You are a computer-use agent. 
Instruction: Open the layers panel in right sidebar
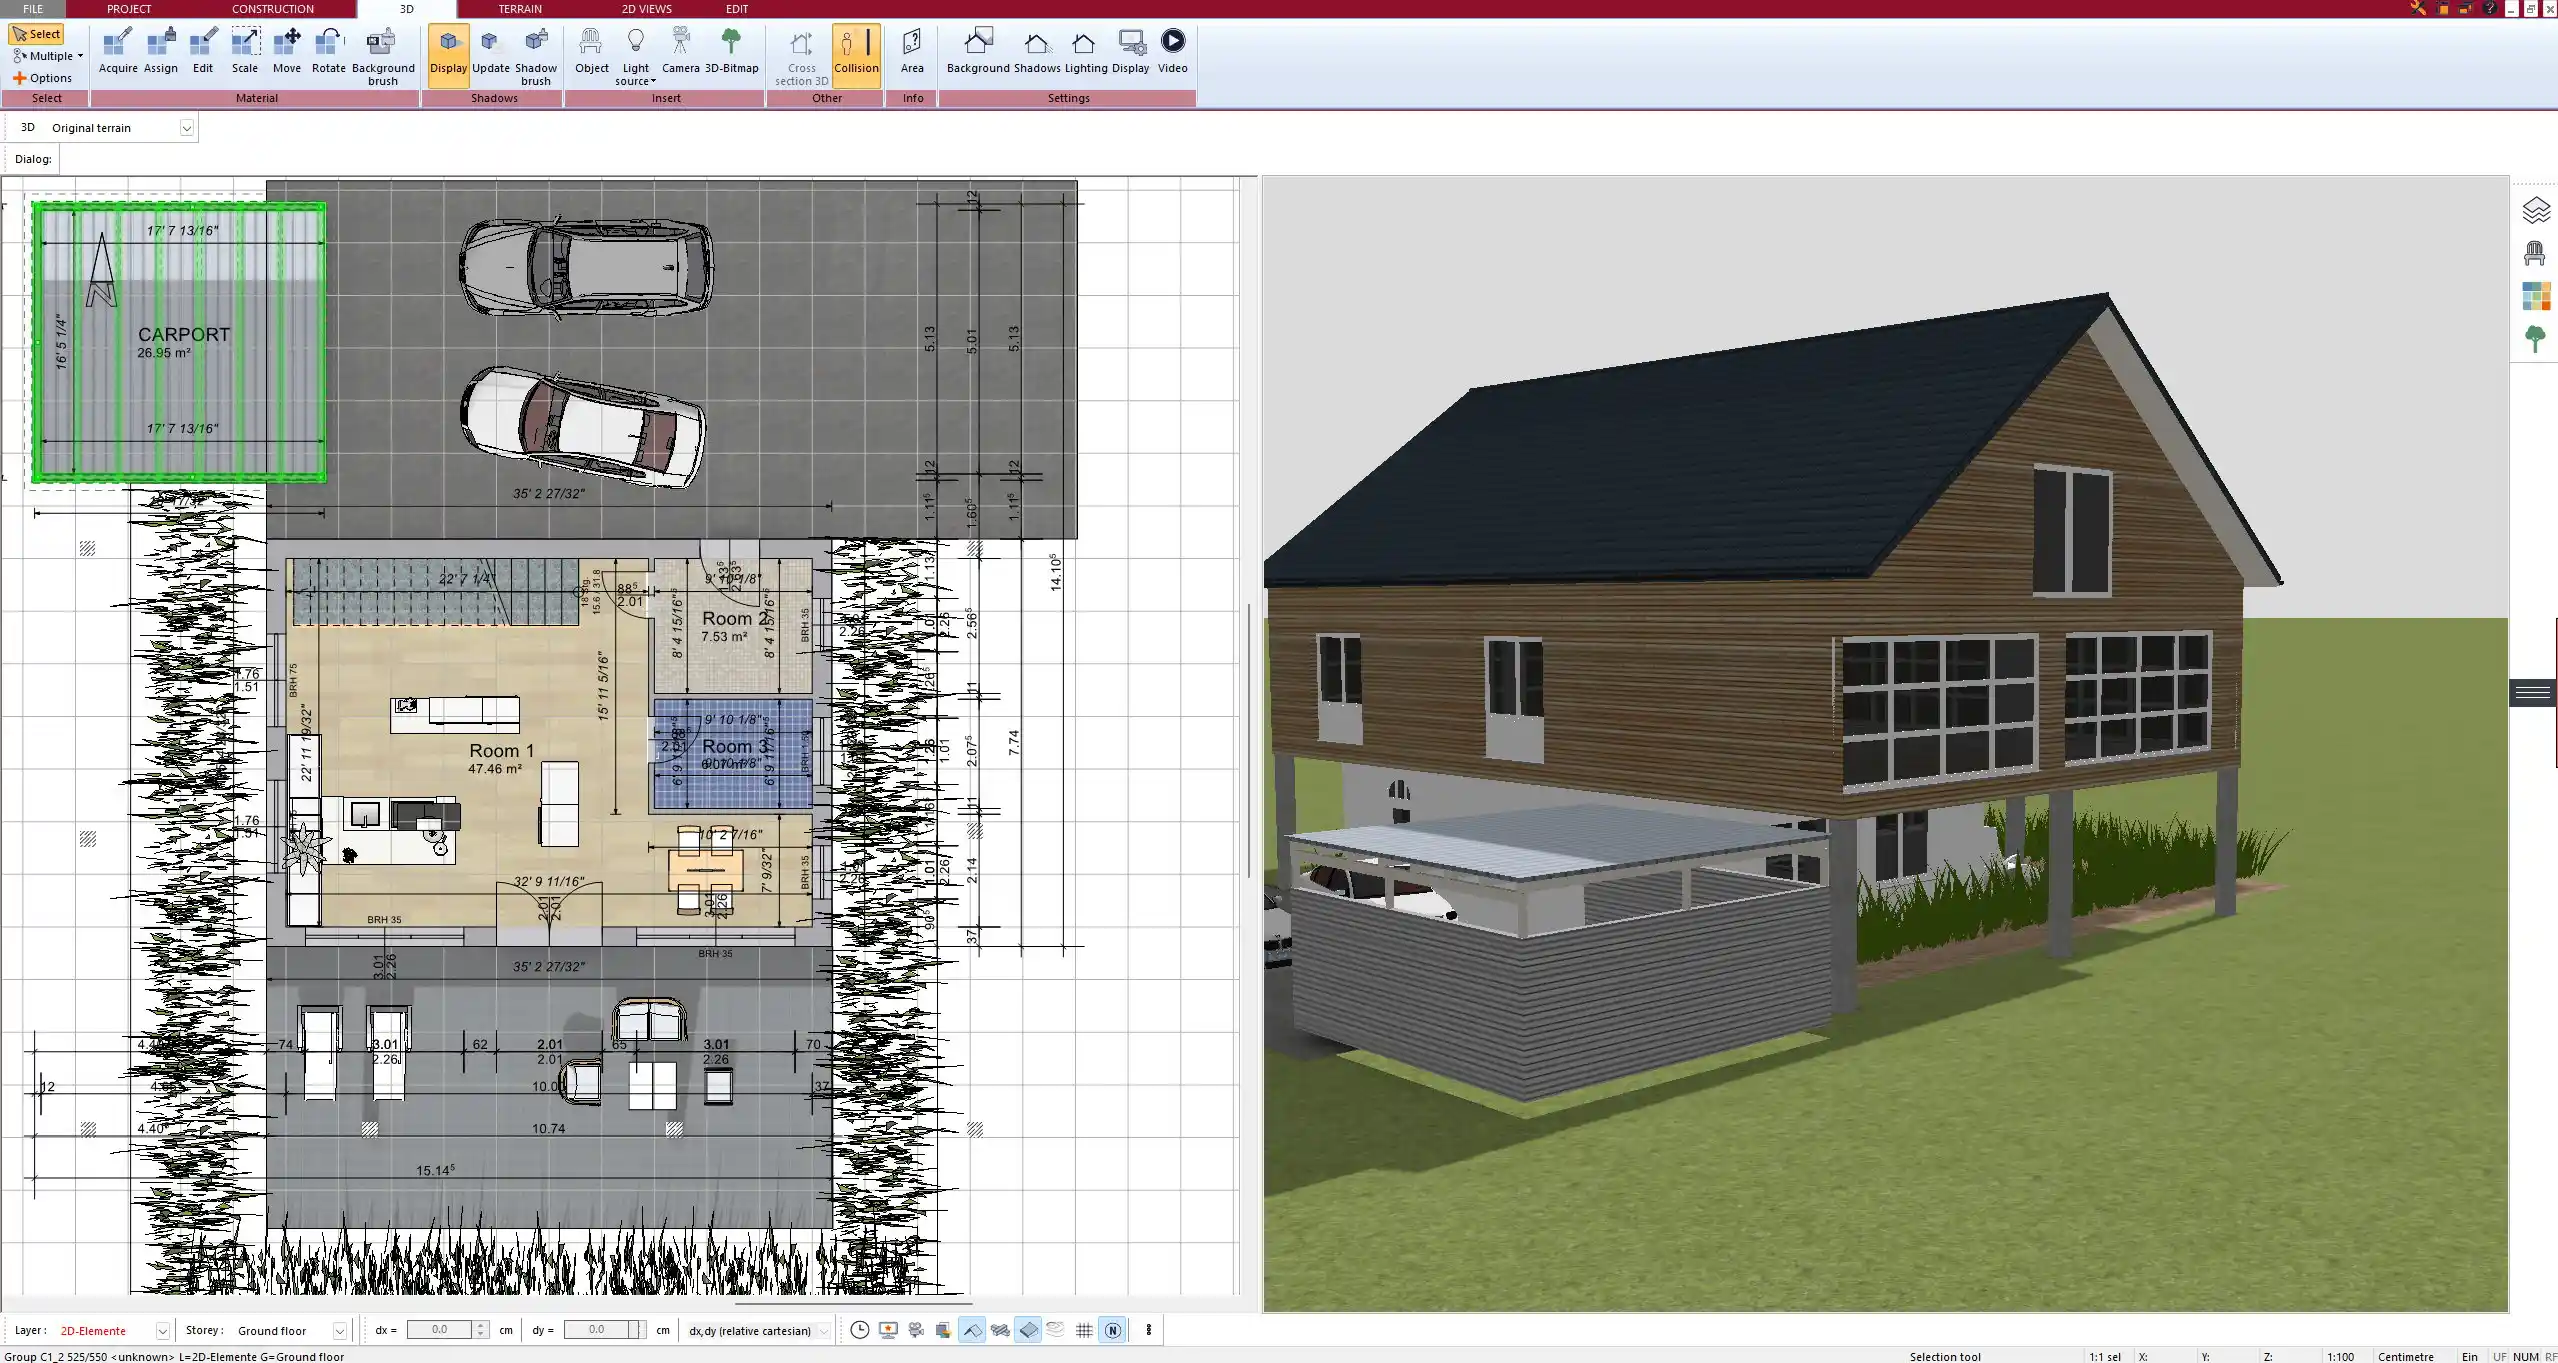[2536, 210]
